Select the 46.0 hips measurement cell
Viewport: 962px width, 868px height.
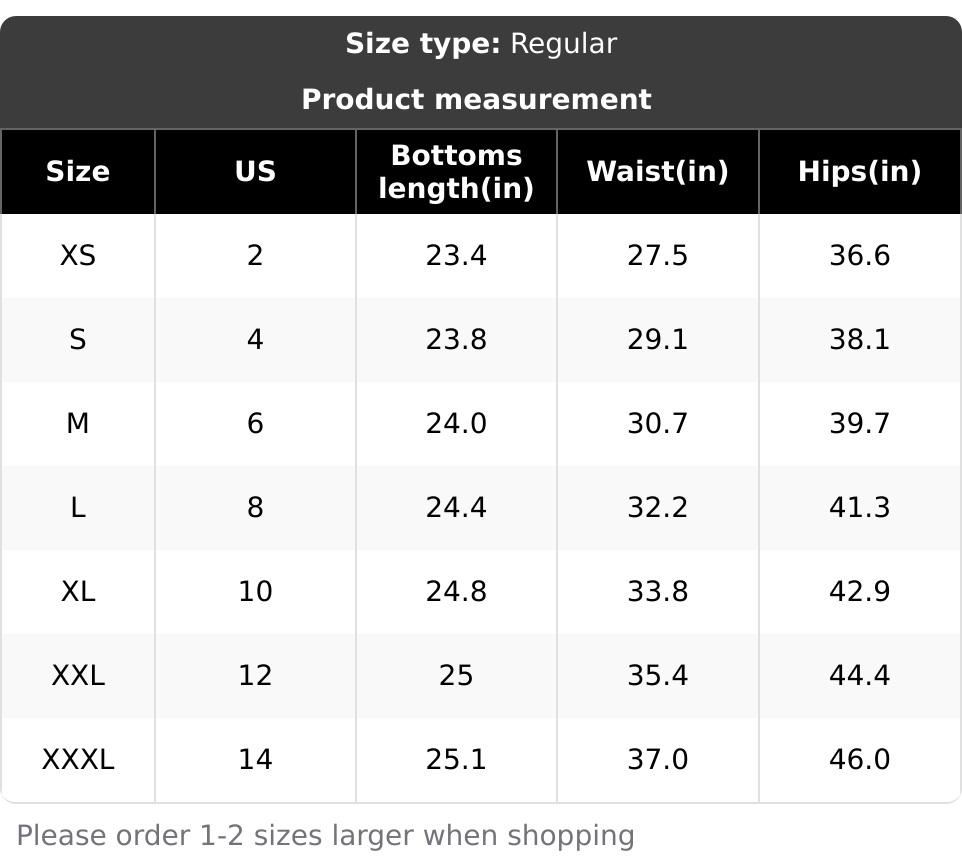[859, 760]
